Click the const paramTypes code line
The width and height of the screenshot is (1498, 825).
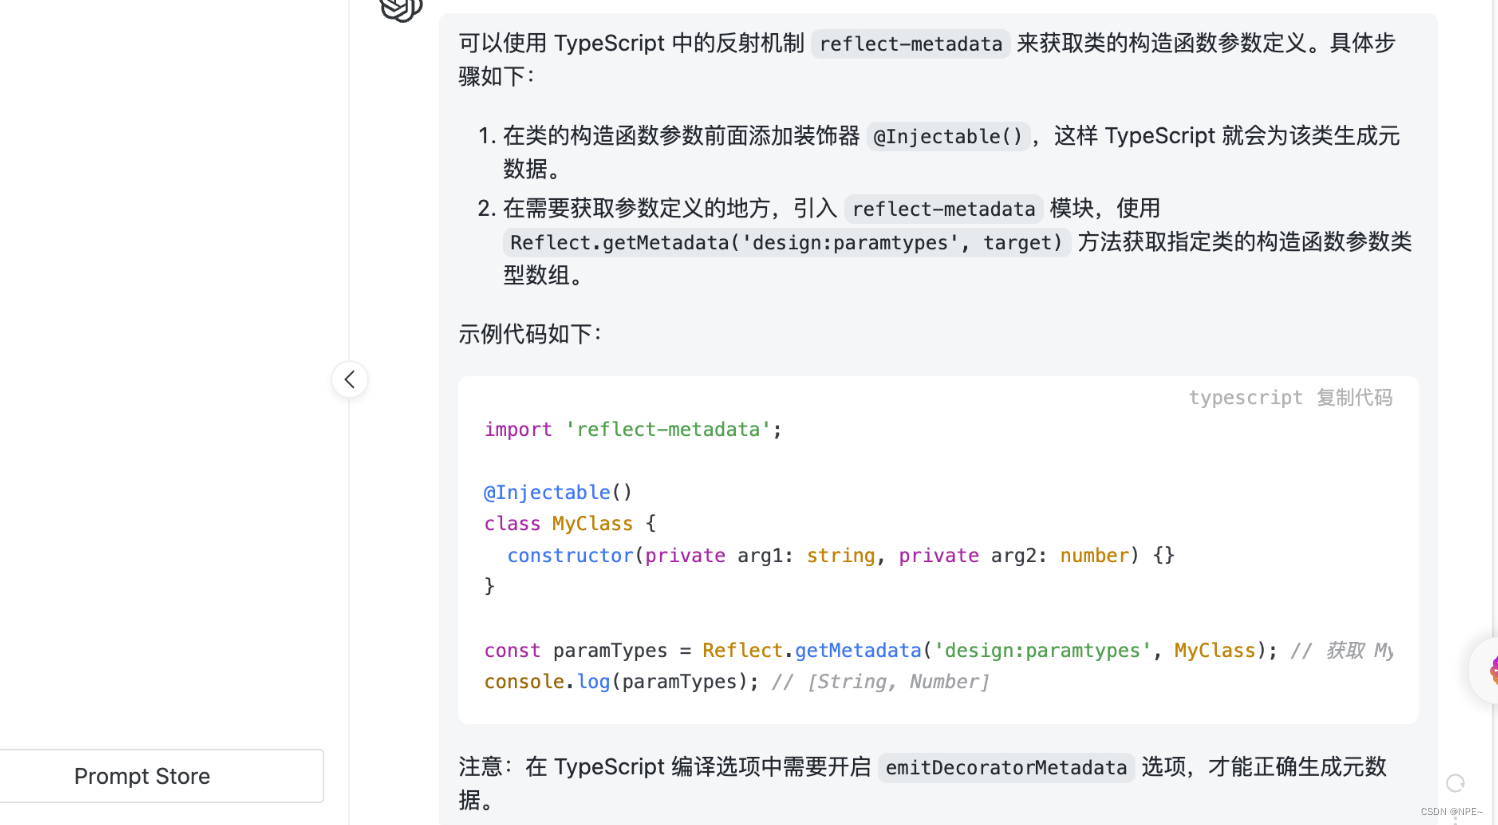tap(938, 651)
